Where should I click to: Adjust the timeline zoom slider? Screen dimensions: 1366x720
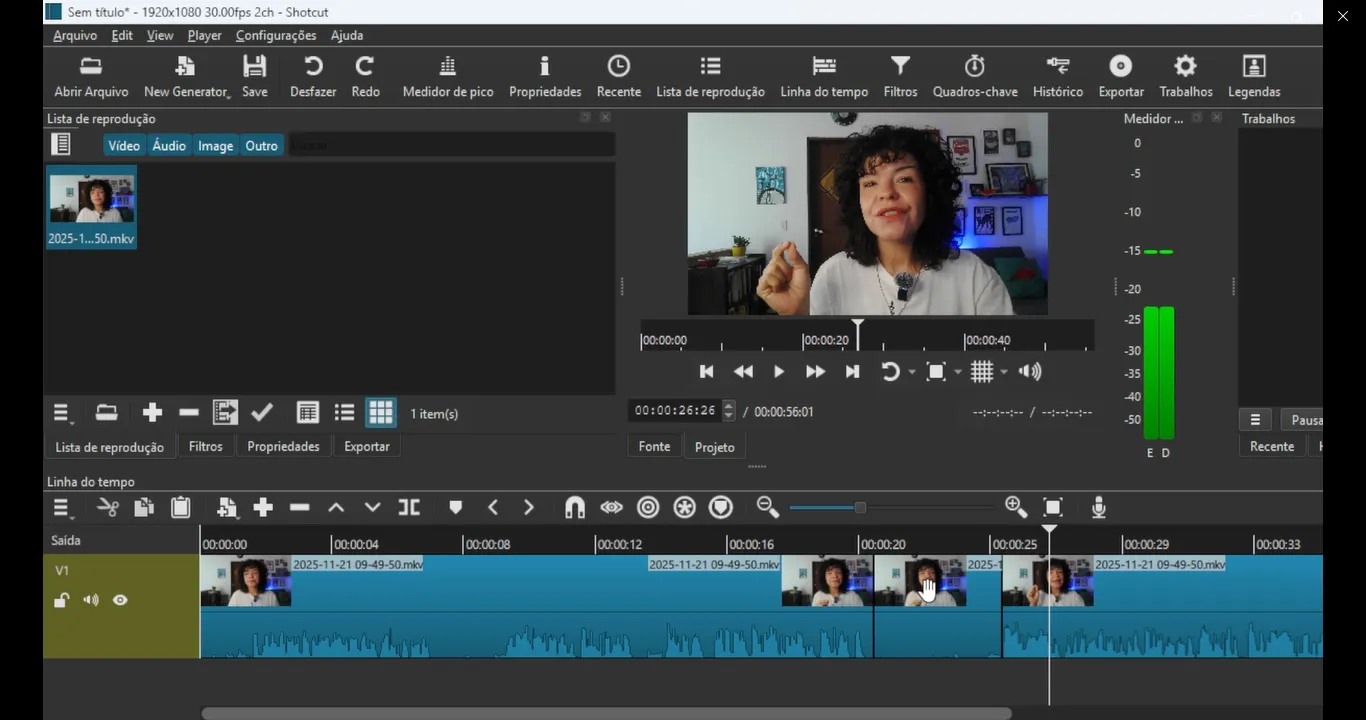point(860,507)
